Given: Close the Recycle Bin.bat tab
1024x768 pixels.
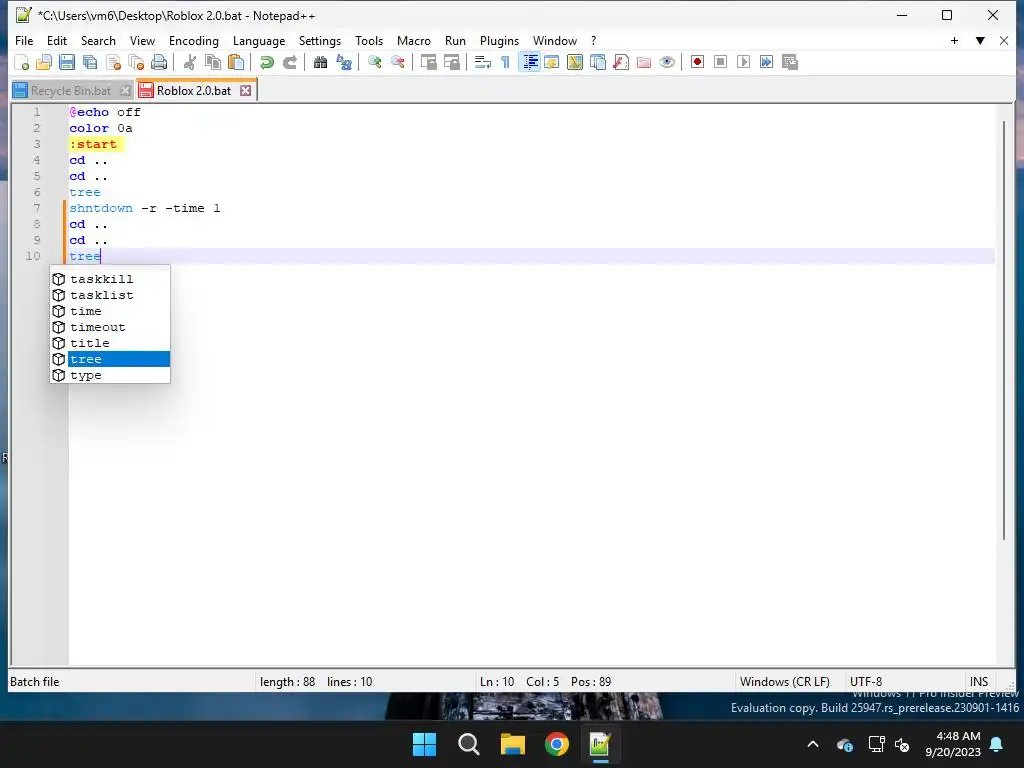Looking at the screenshot, I should click(x=125, y=91).
